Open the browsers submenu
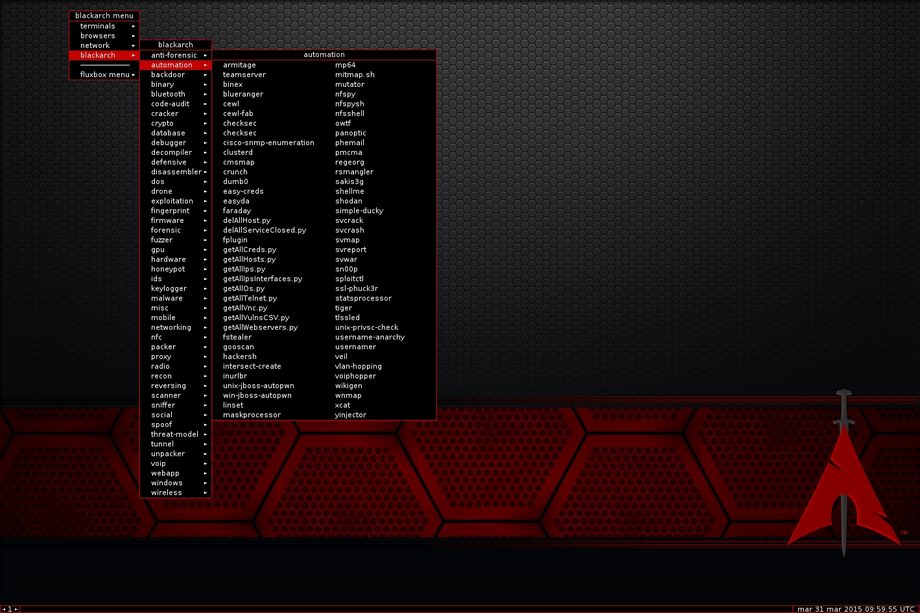Image resolution: width=920 pixels, height=613 pixels. (x=104, y=36)
